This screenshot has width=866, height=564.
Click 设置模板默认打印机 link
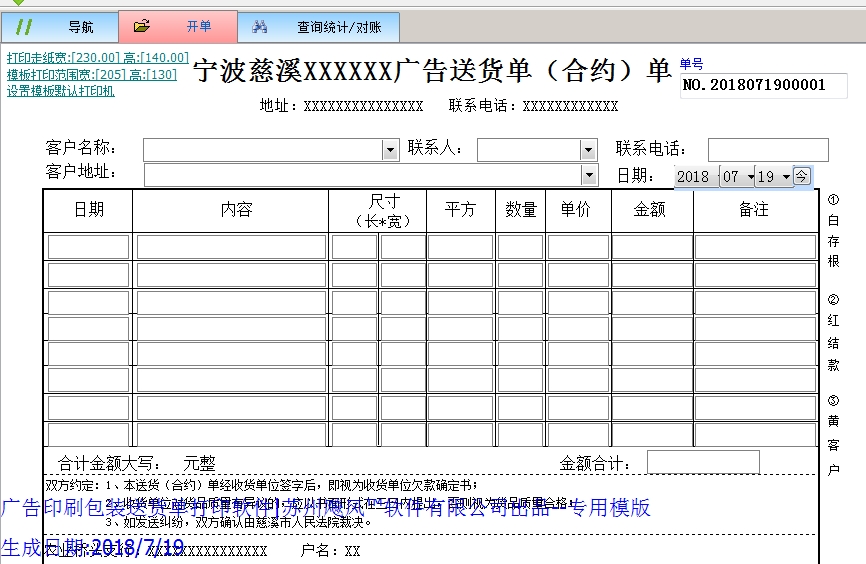tap(61, 91)
